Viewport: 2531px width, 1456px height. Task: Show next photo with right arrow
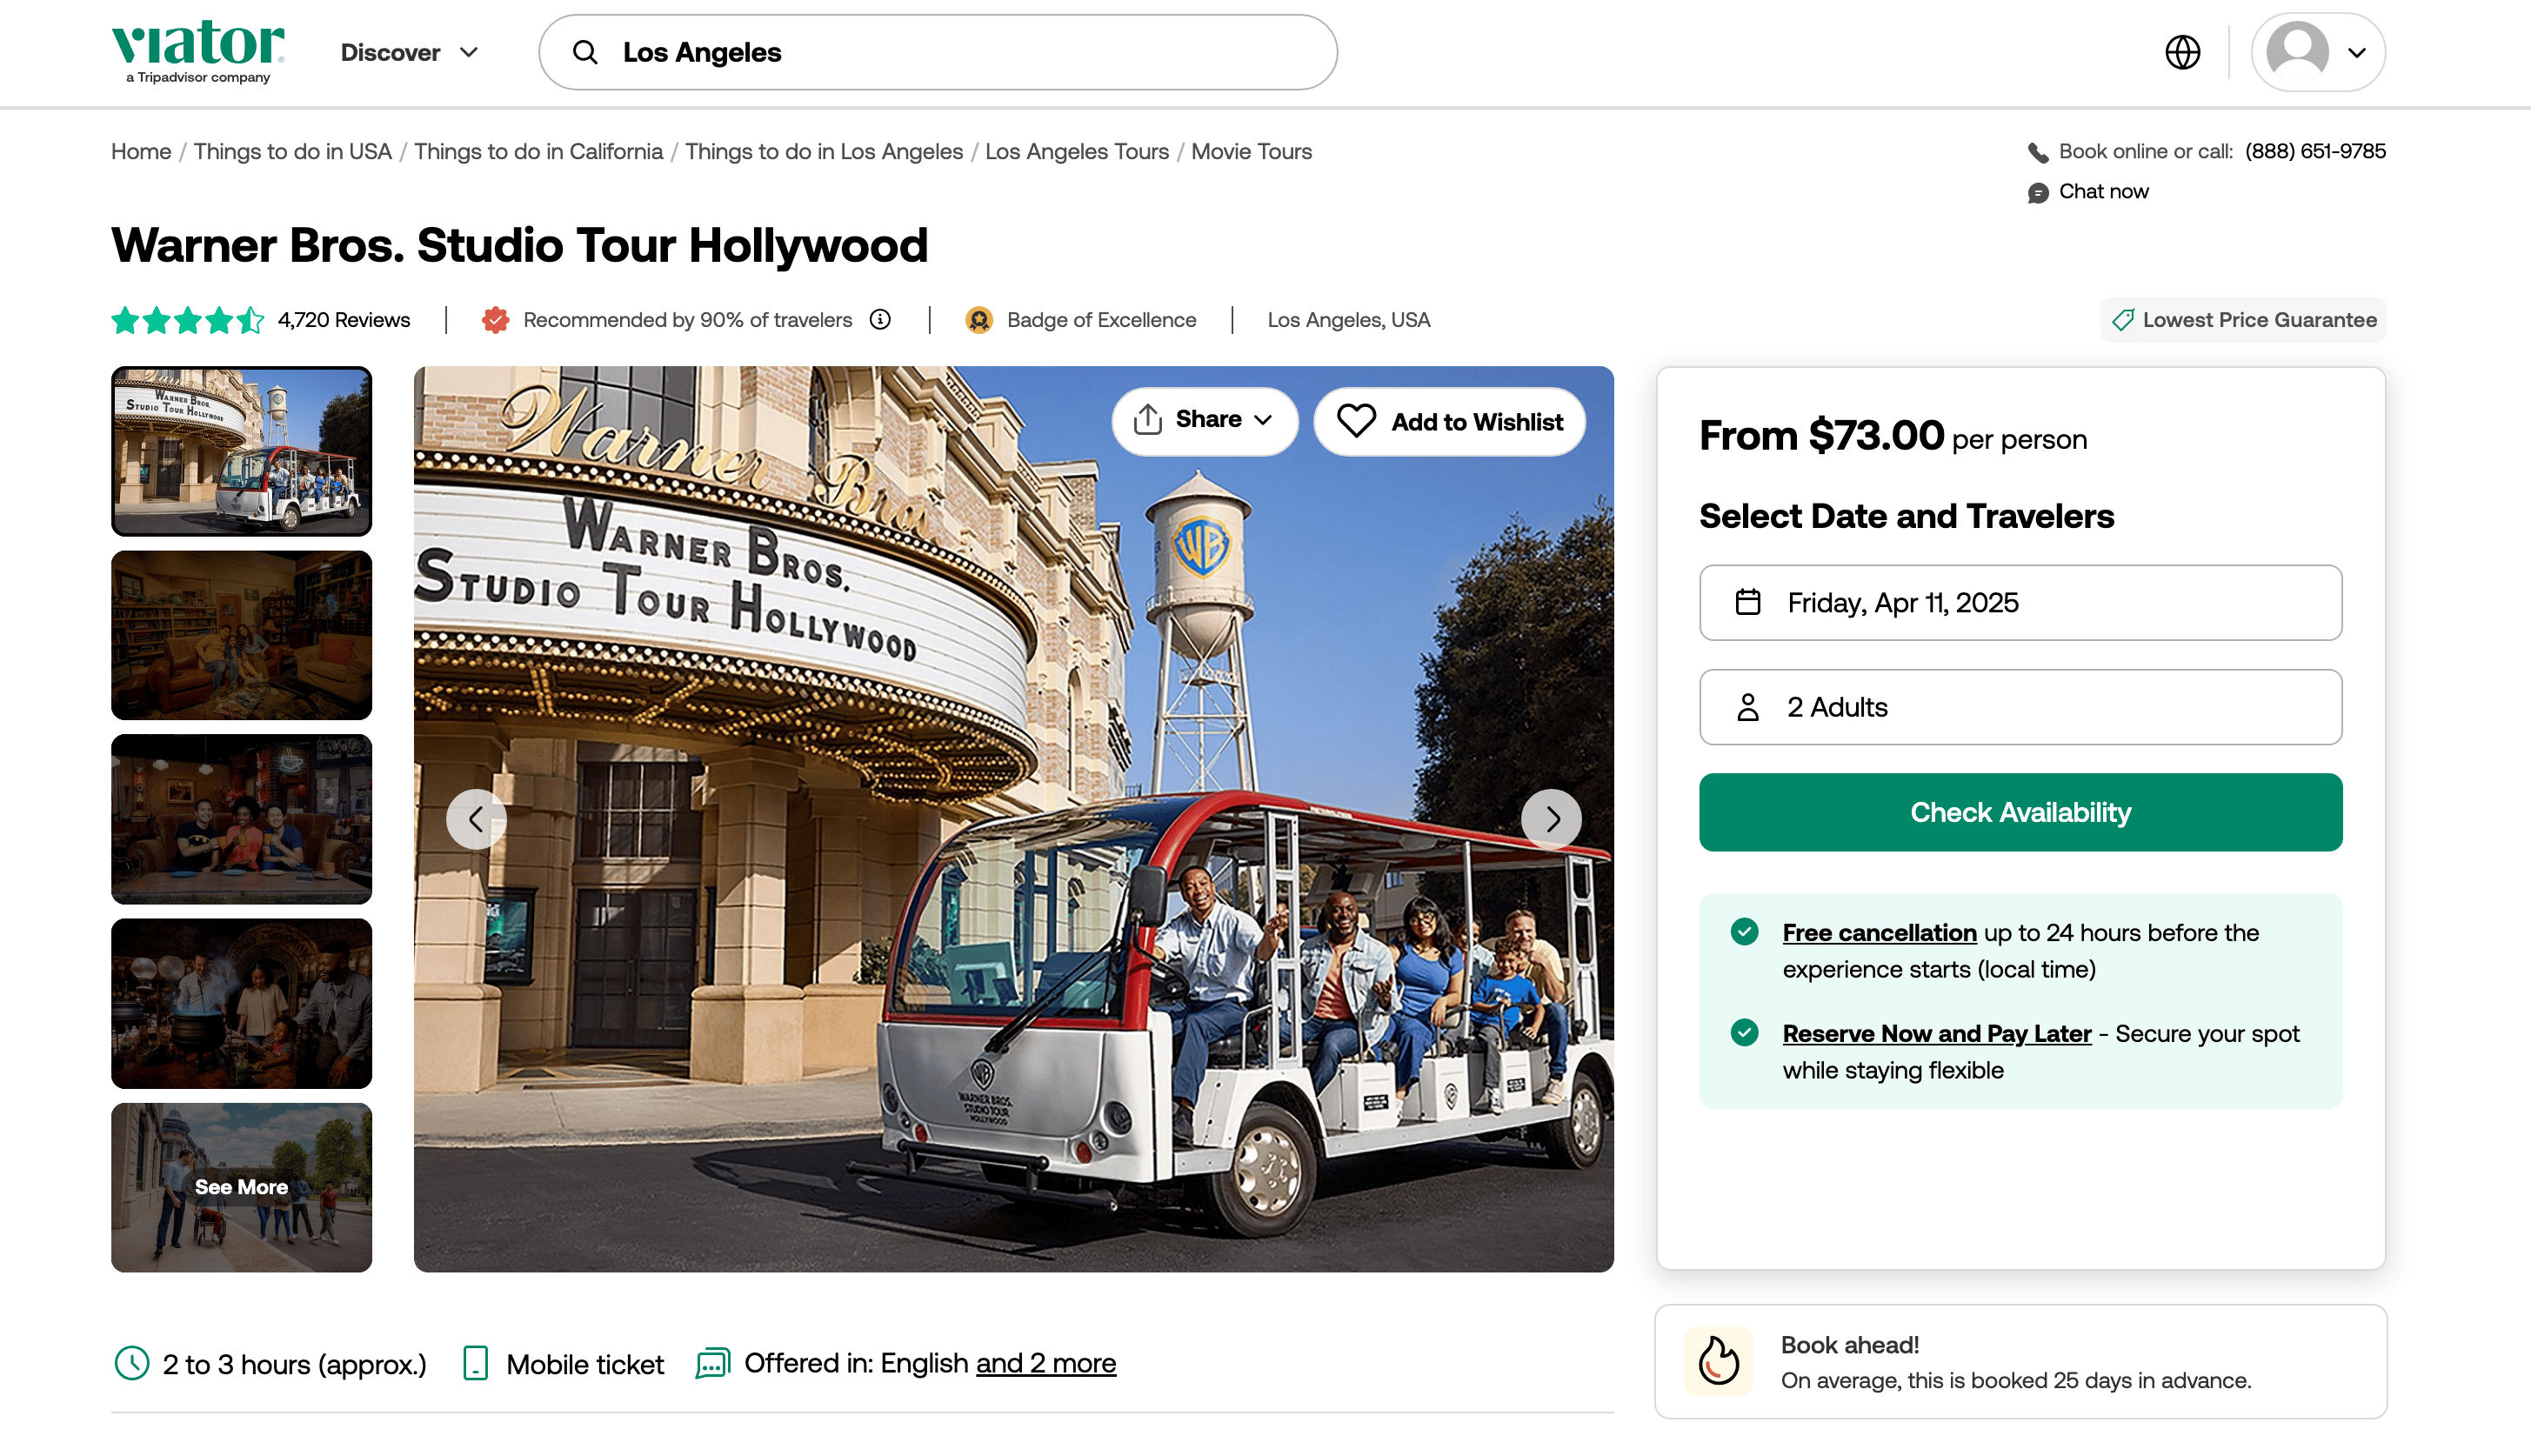pyautogui.click(x=1551, y=819)
